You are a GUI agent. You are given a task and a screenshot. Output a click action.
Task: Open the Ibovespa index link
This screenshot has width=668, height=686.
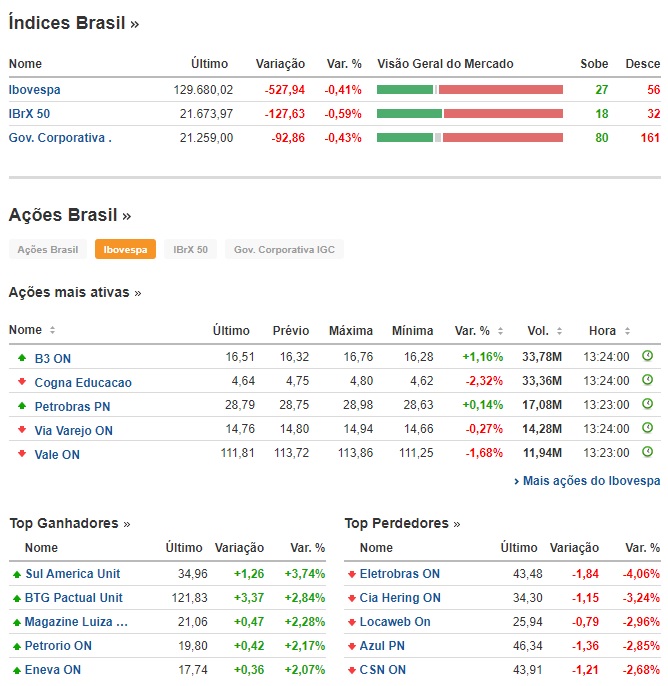(35, 90)
